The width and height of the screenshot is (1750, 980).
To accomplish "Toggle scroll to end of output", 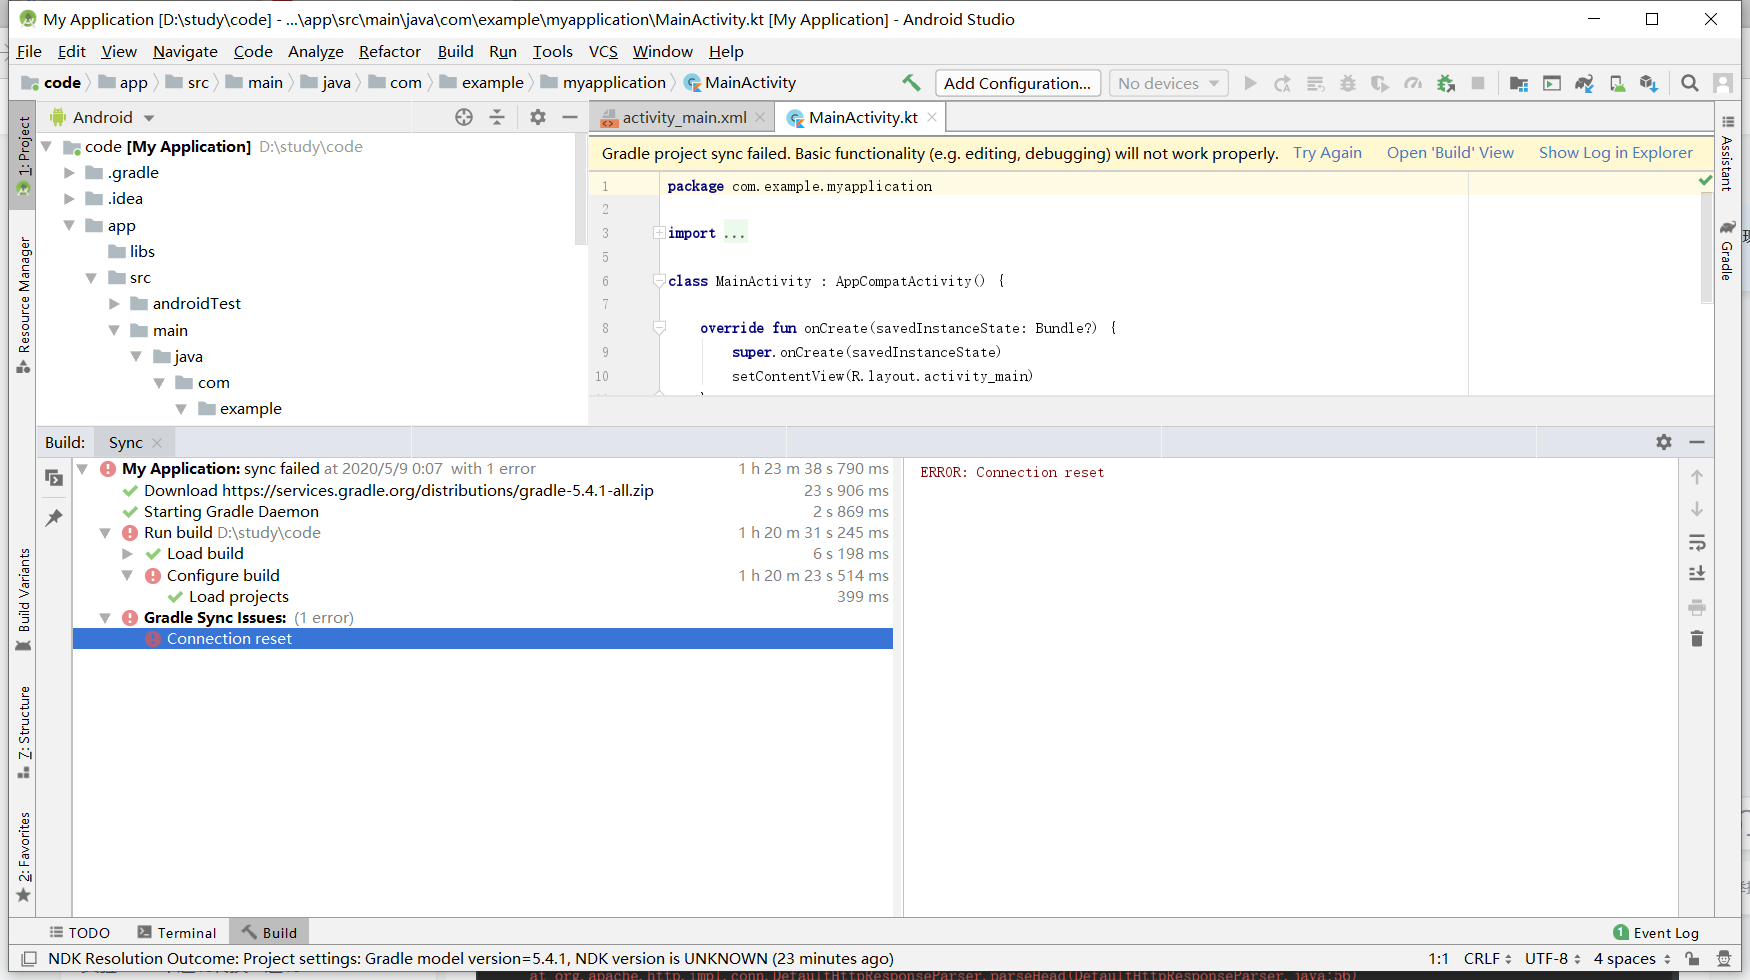I will (1697, 574).
